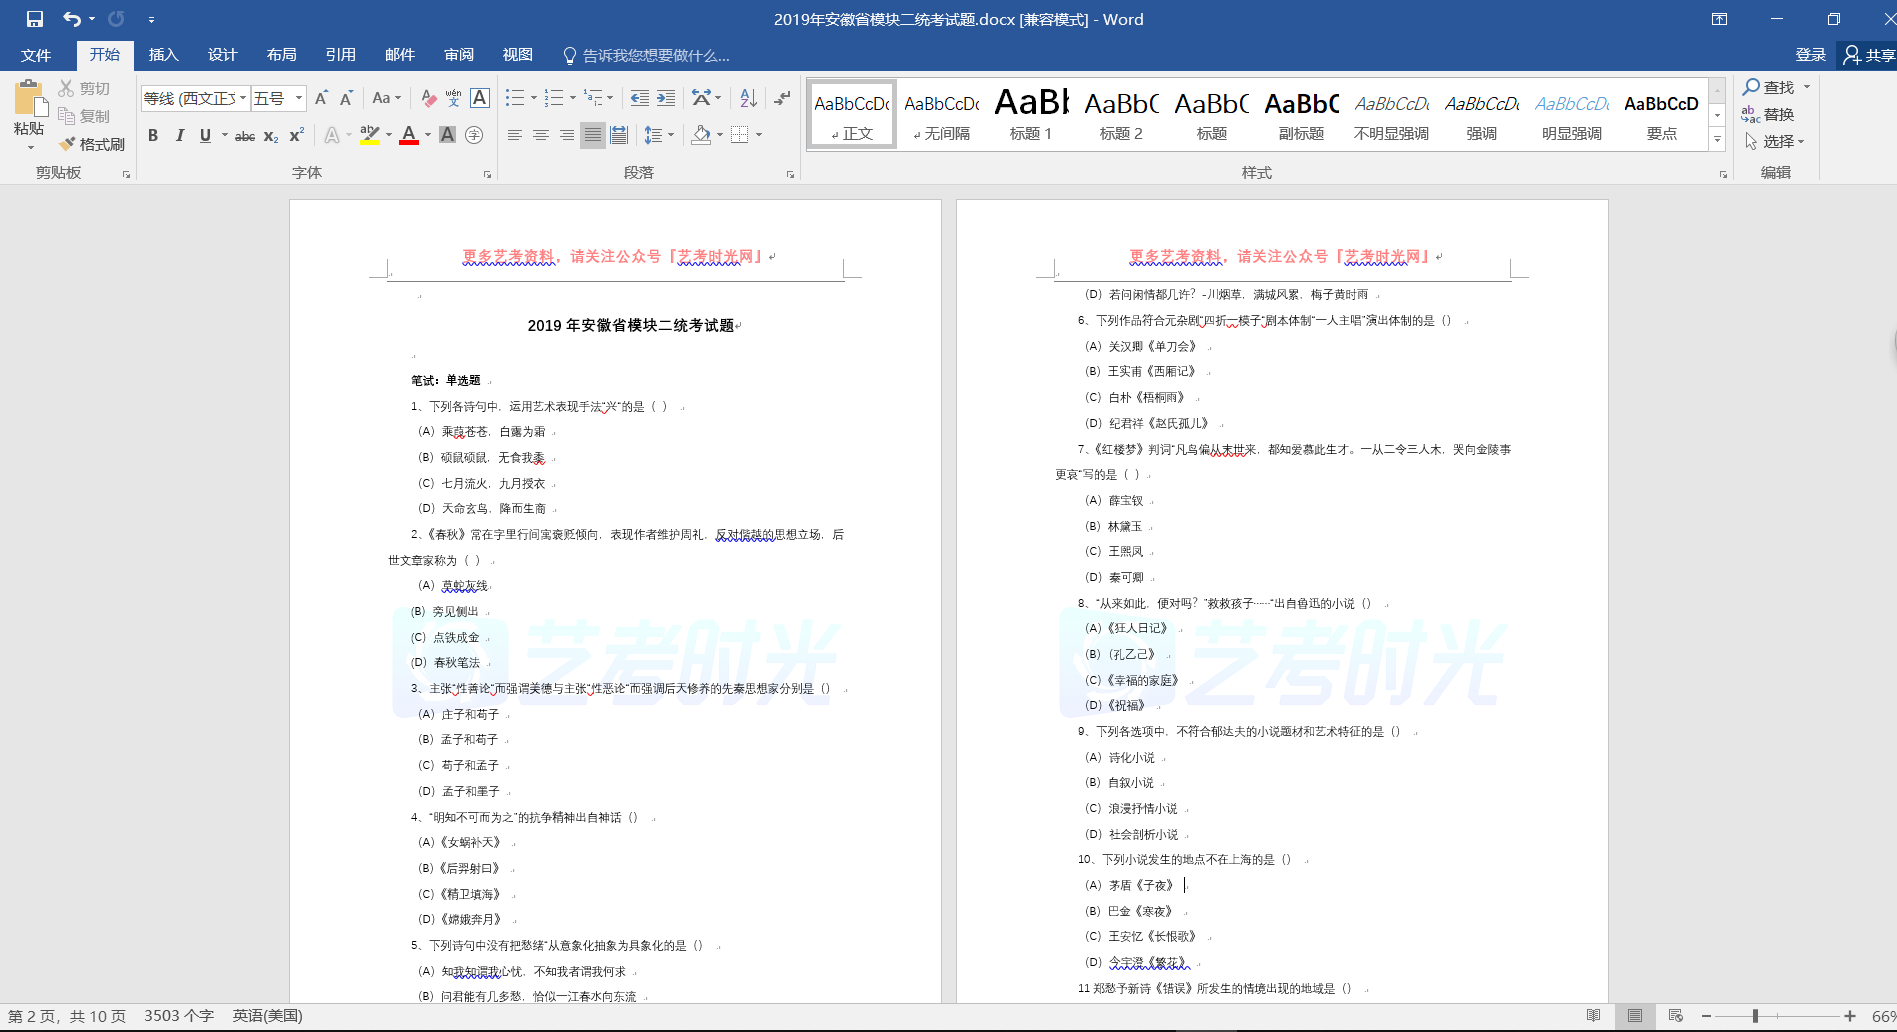Click the Sort icon in paragraph group
The image size is (1897, 1032).
click(748, 98)
